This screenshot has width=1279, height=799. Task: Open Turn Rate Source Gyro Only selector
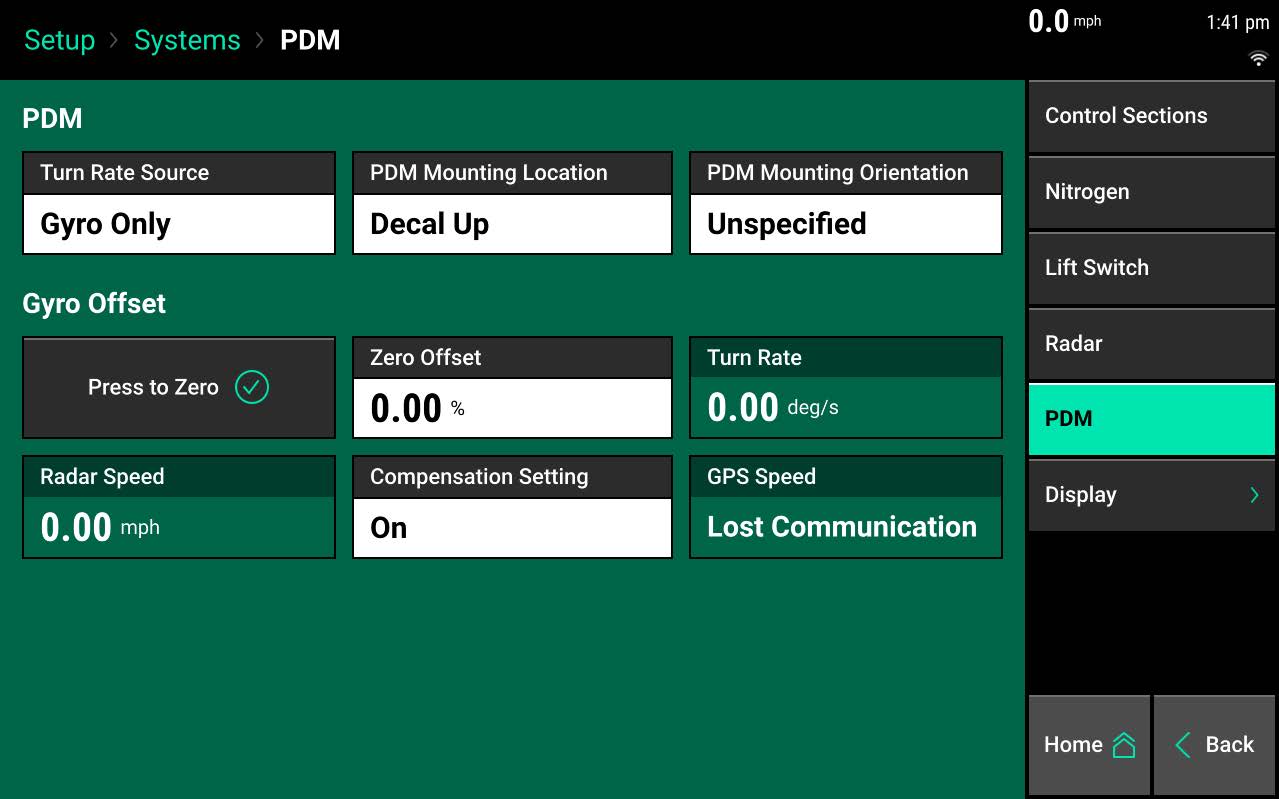coord(179,203)
